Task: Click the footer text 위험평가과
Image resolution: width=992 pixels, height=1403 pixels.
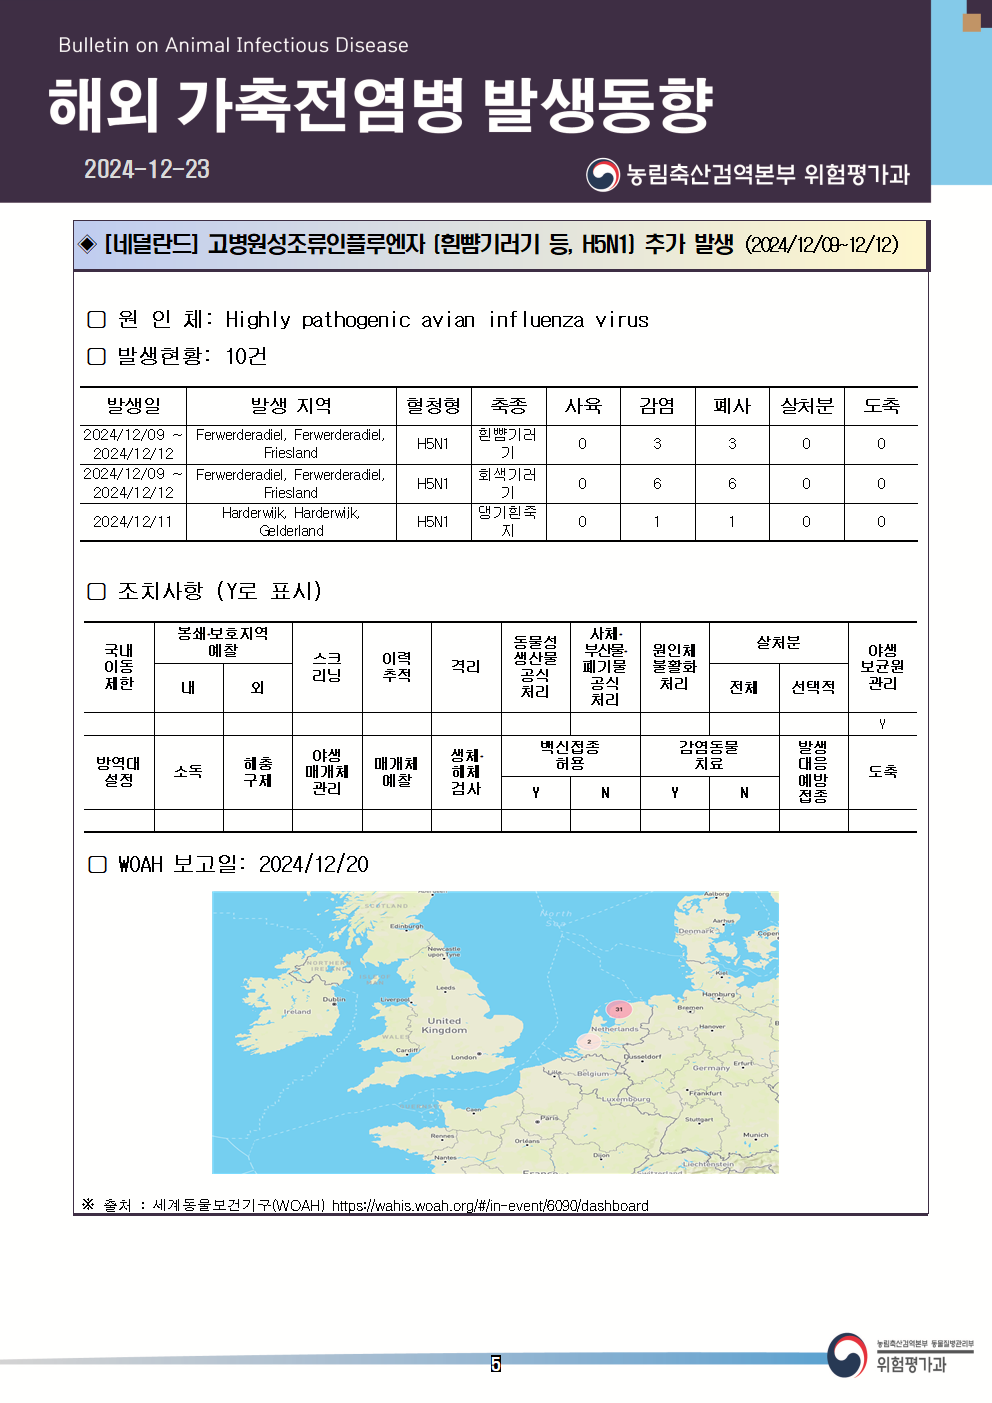Action: point(911,1365)
